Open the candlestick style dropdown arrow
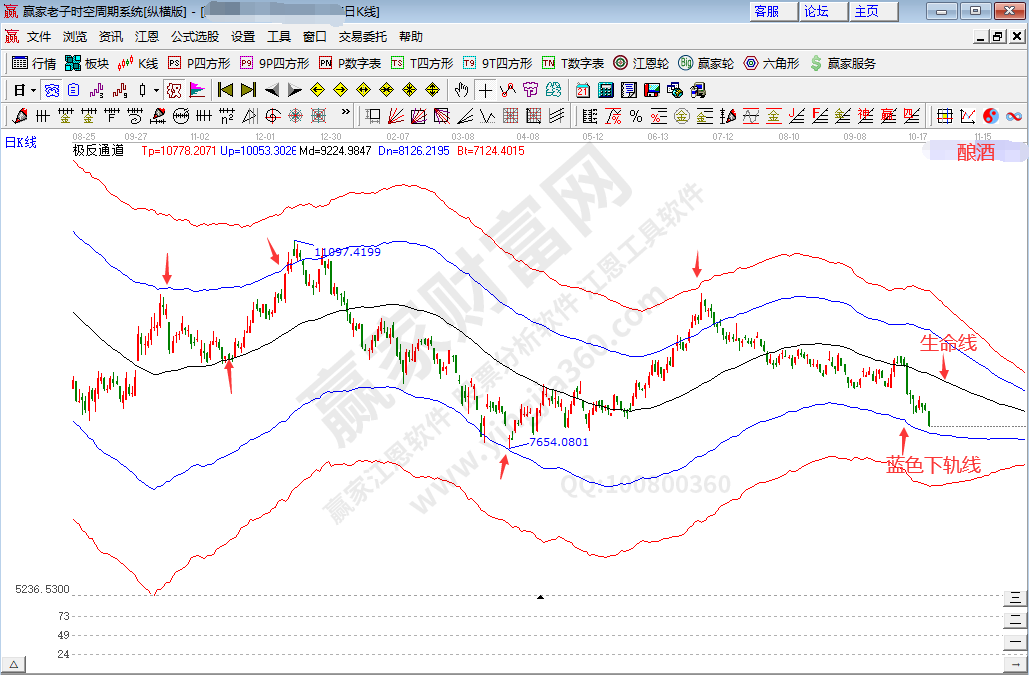 coord(156,89)
